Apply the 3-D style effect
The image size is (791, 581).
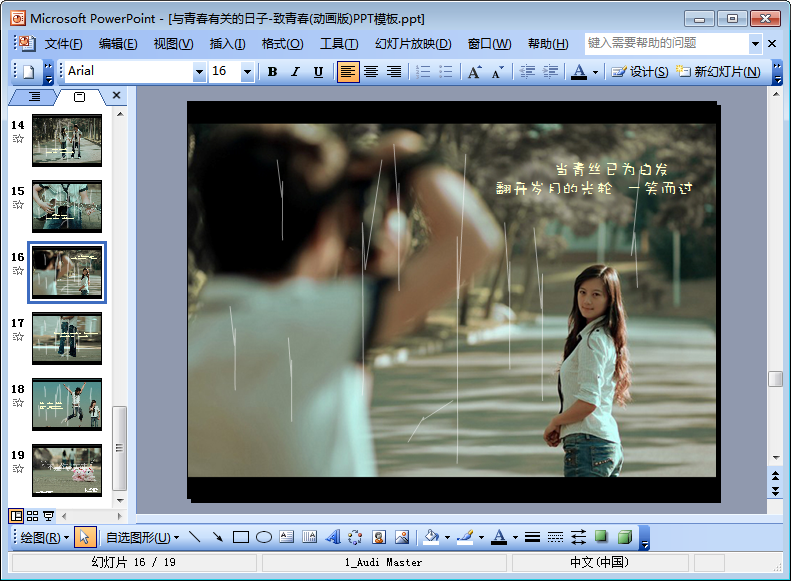click(624, 537)
